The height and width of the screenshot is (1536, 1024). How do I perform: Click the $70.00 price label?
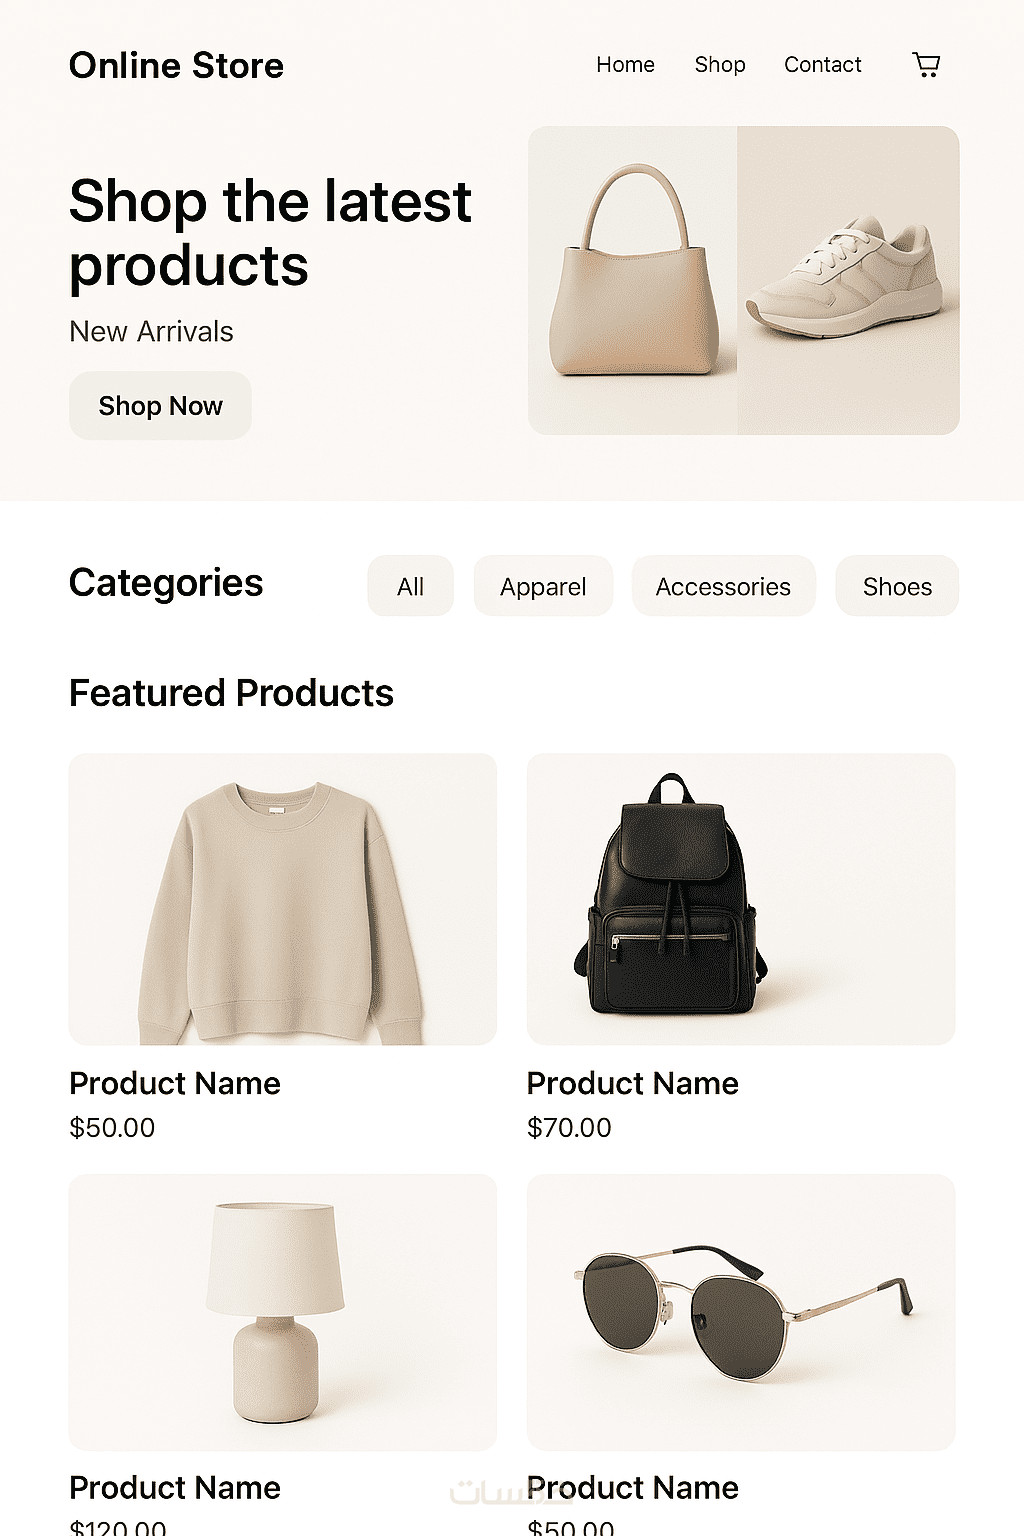point(569,1128)
